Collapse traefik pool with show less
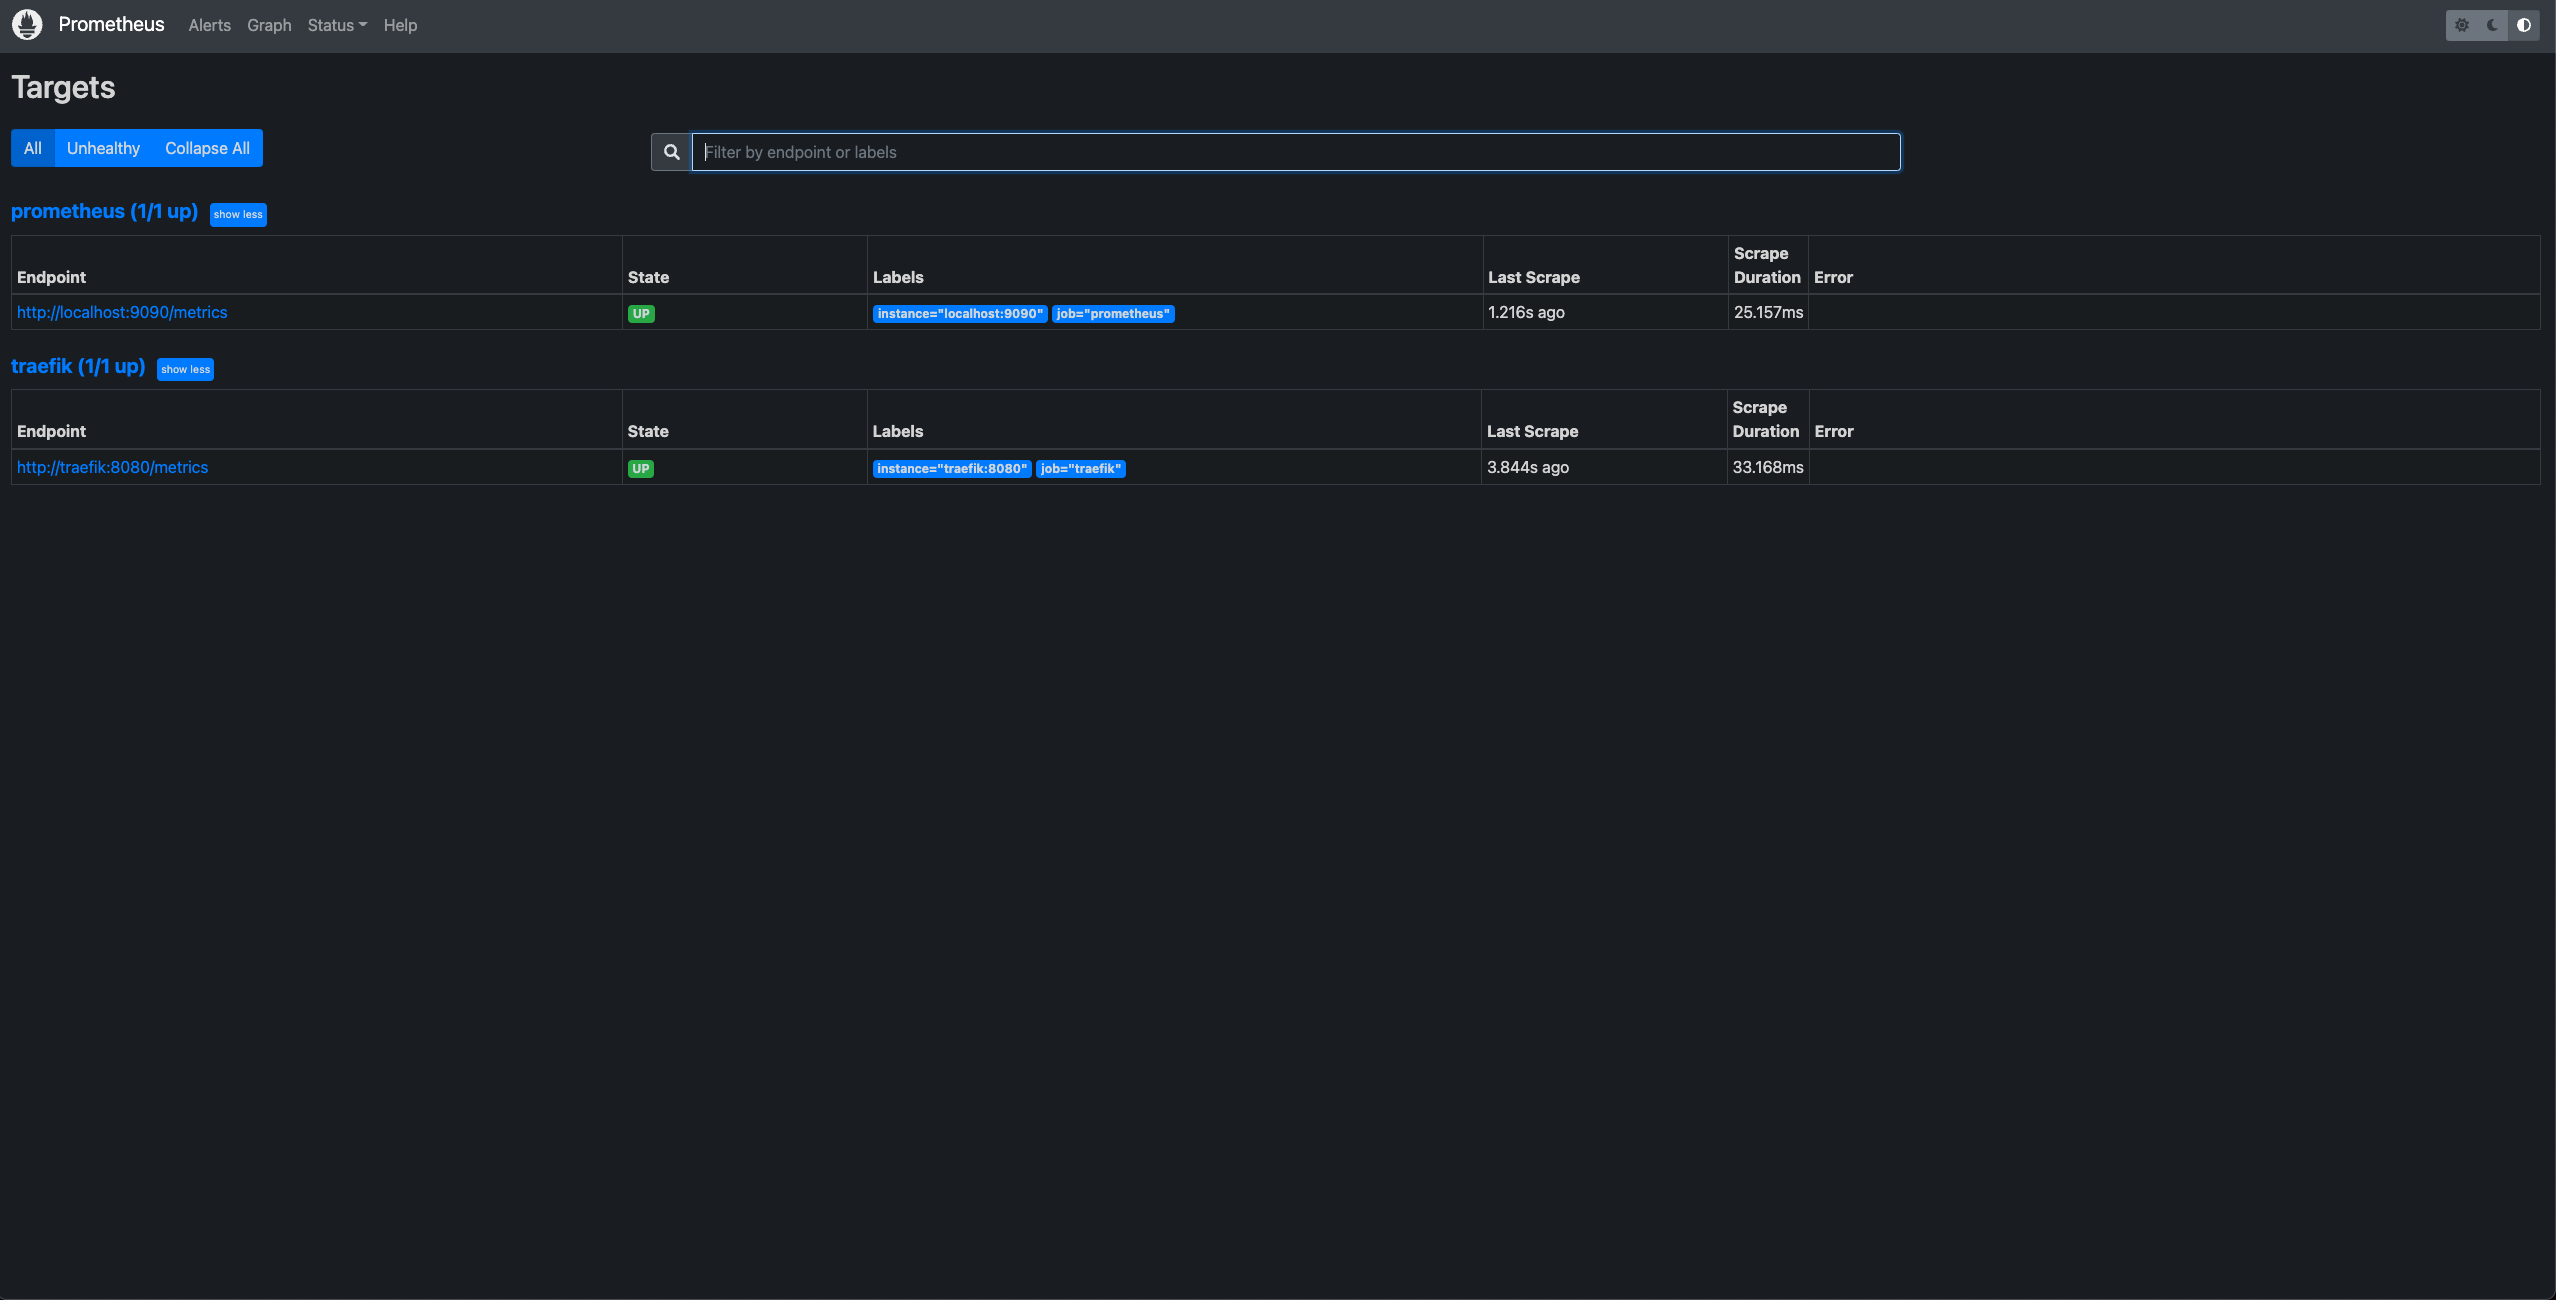This screenshot has height=1300, width=2556. click(185, 369)
